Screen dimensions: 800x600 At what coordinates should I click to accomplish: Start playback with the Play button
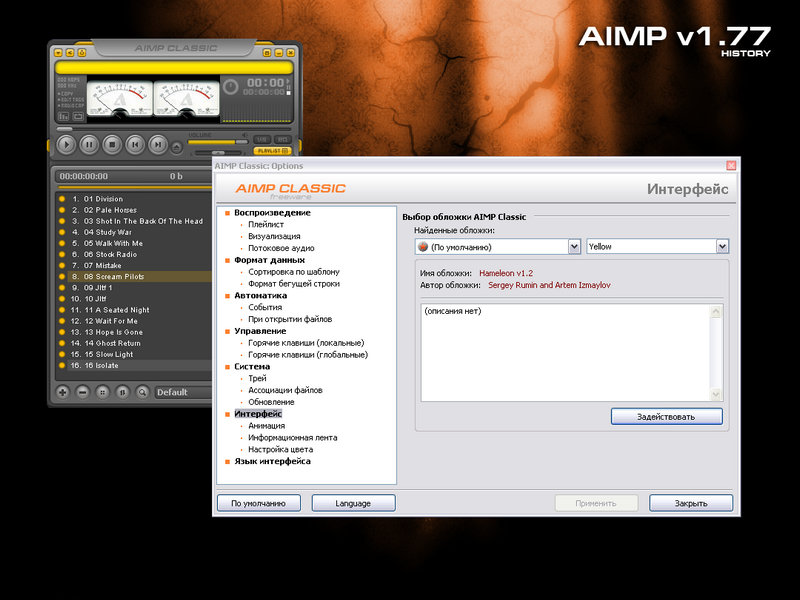66,145
